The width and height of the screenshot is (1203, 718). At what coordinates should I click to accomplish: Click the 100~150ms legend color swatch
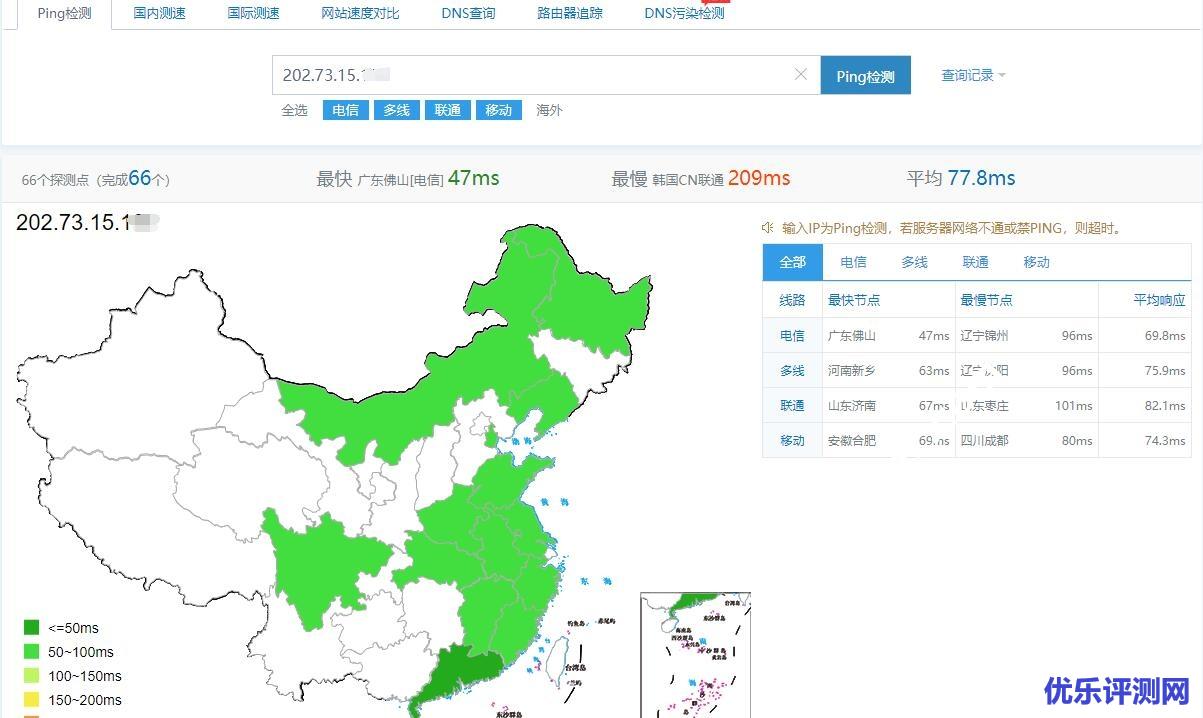[31, 676]
